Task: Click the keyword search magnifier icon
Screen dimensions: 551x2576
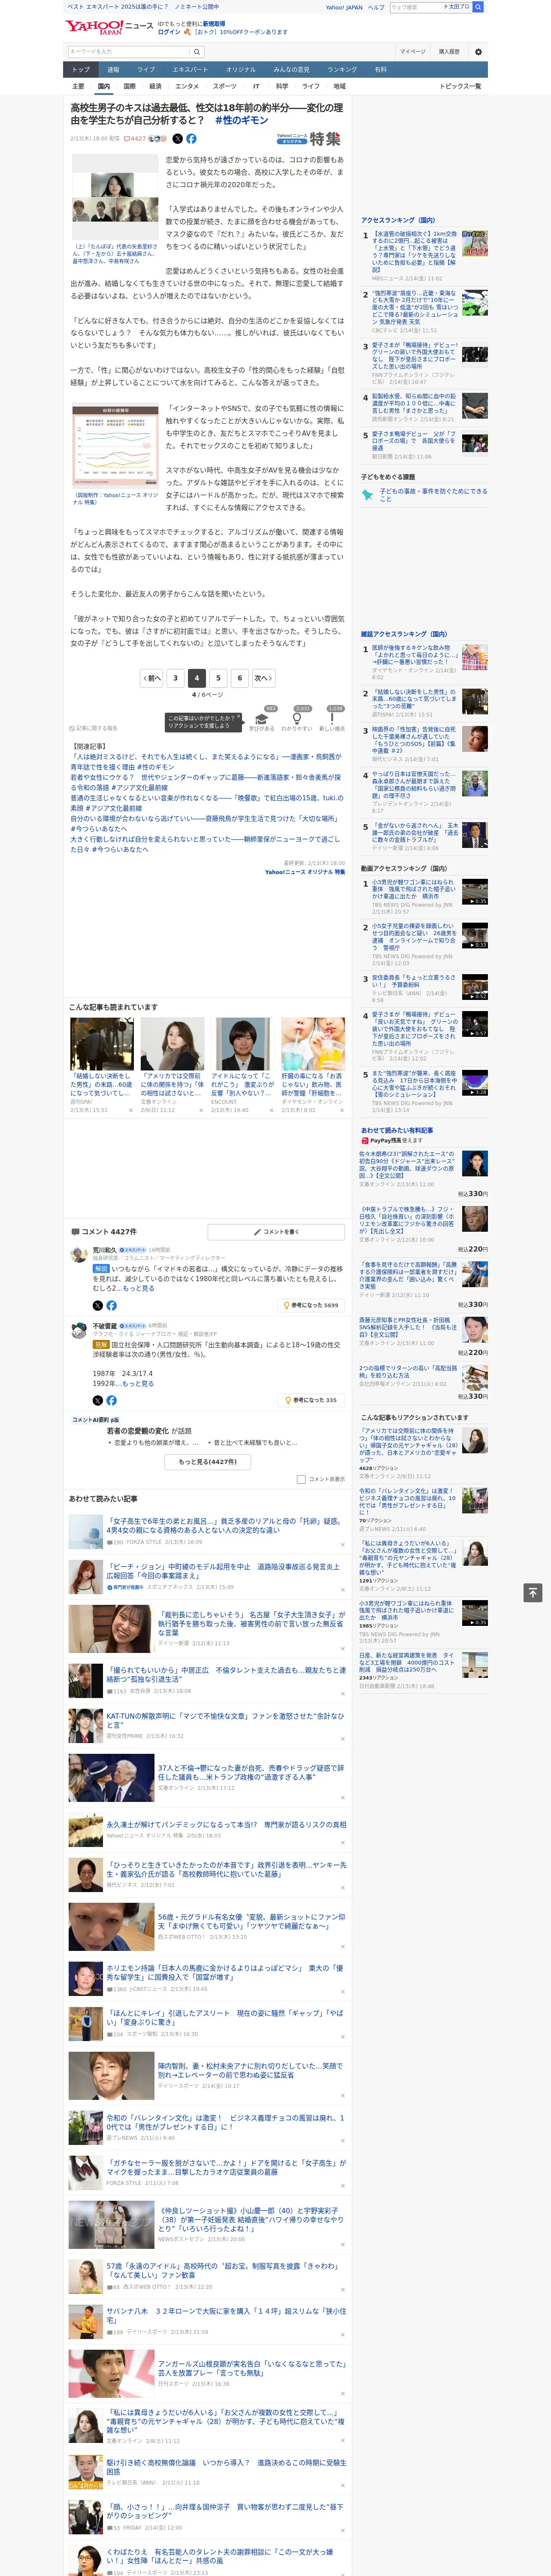Action: tap(197, 52)
